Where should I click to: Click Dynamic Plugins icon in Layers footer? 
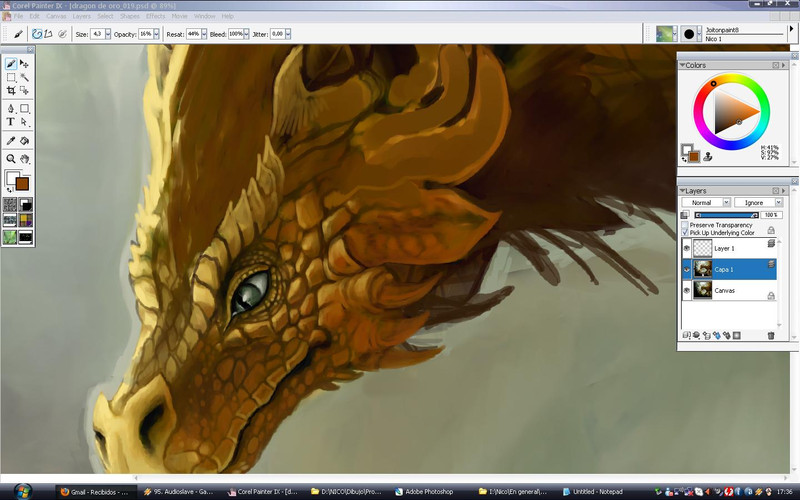tap(696, 335)
